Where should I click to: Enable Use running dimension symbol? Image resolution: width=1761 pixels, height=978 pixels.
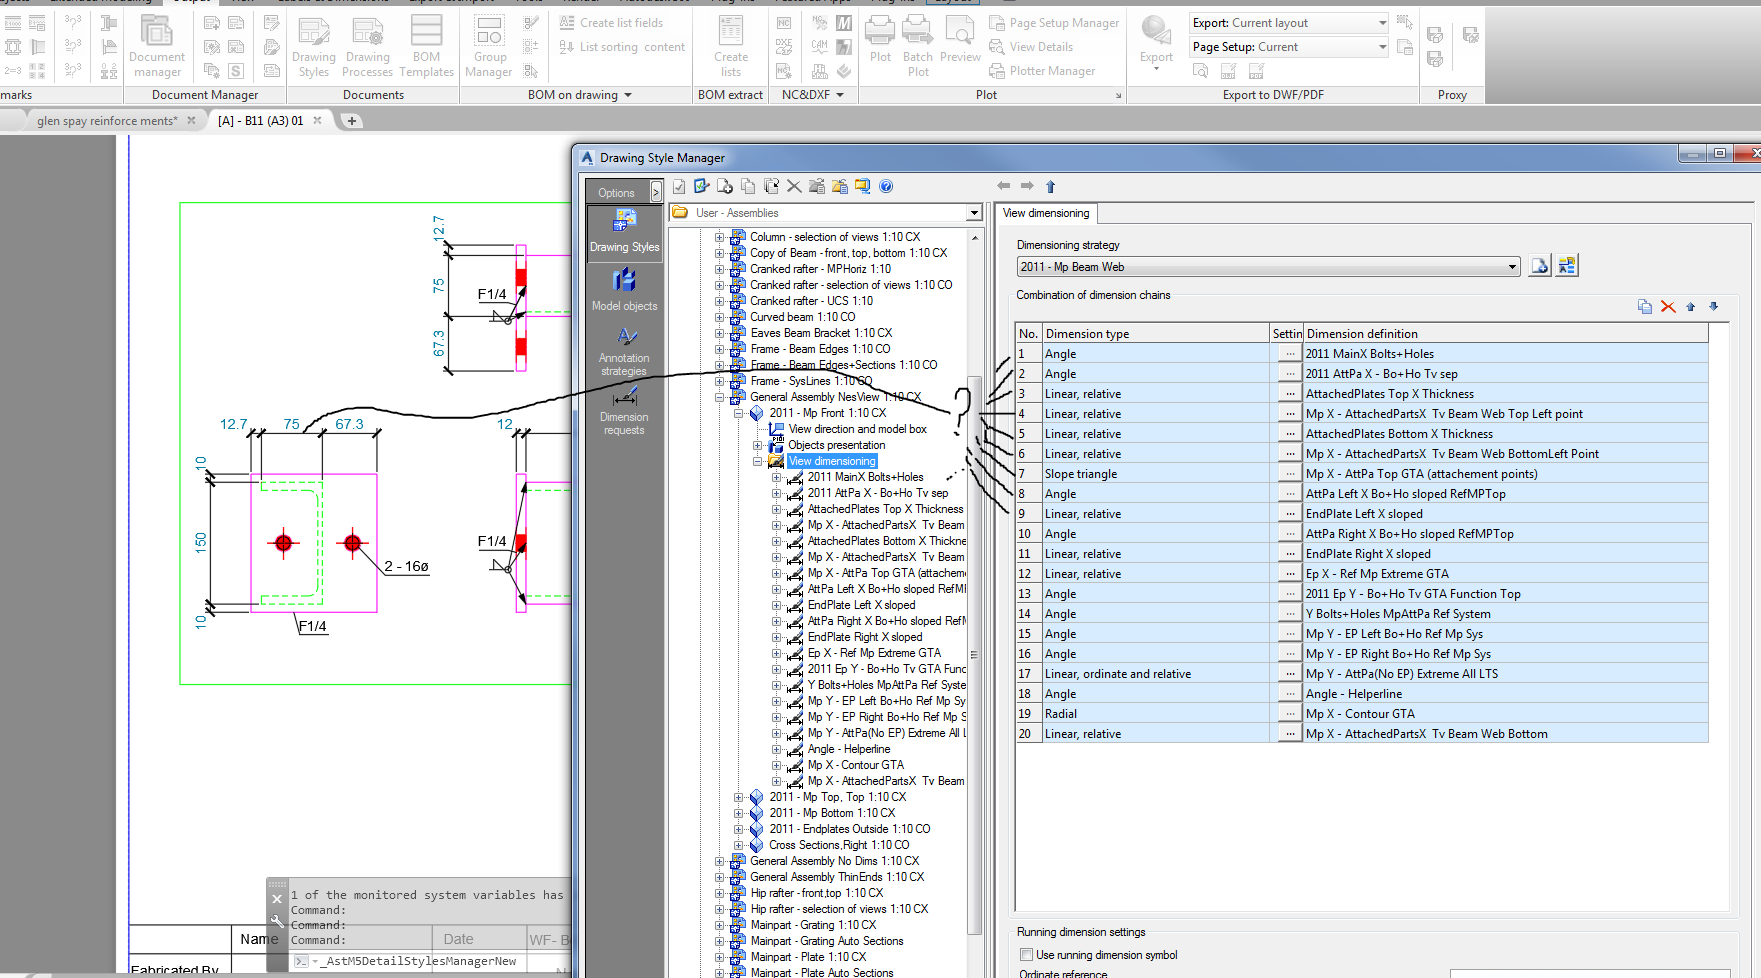(1026, 954)
